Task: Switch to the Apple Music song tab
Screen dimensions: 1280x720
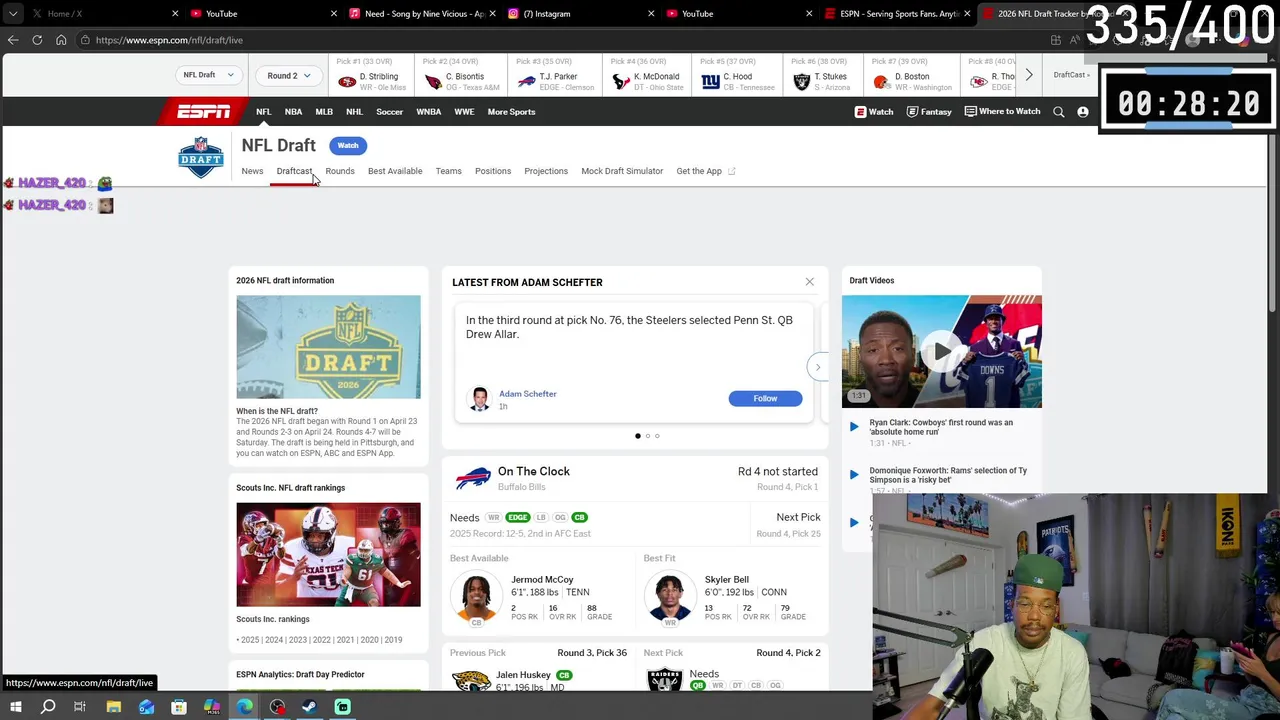Action: point(423,14)
